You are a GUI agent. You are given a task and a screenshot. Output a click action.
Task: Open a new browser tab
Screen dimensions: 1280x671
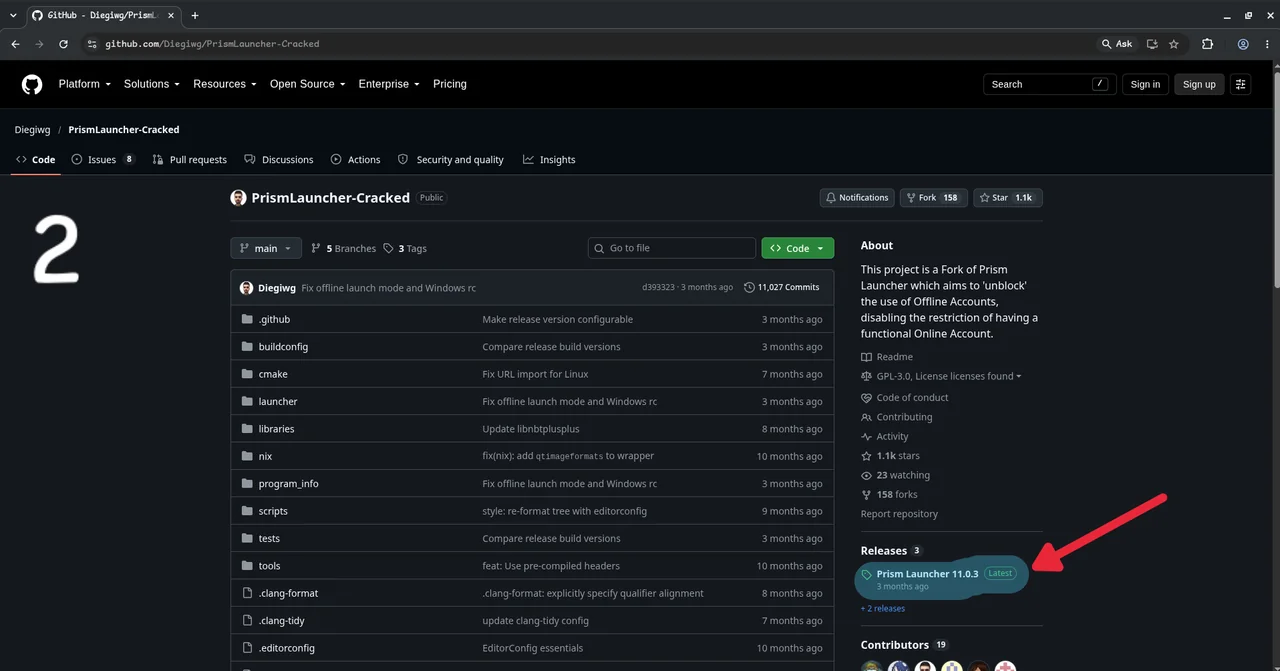click(x=194, y=15)
